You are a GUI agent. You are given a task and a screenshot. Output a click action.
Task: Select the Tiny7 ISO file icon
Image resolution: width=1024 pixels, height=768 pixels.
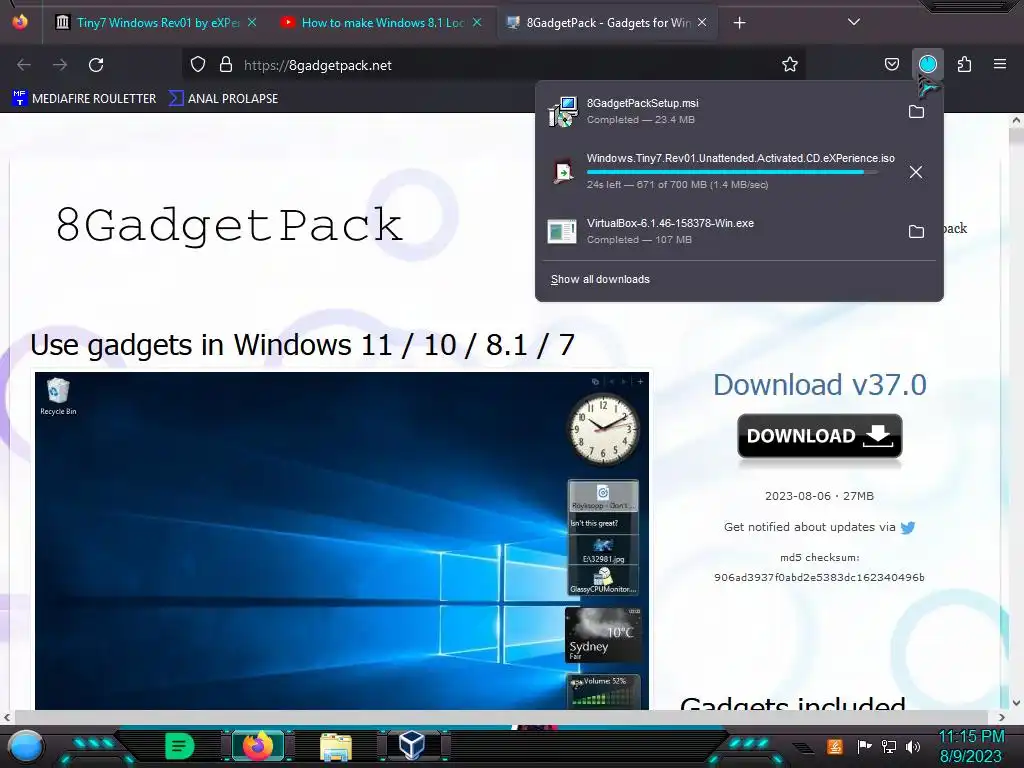[x=562, y=172]
